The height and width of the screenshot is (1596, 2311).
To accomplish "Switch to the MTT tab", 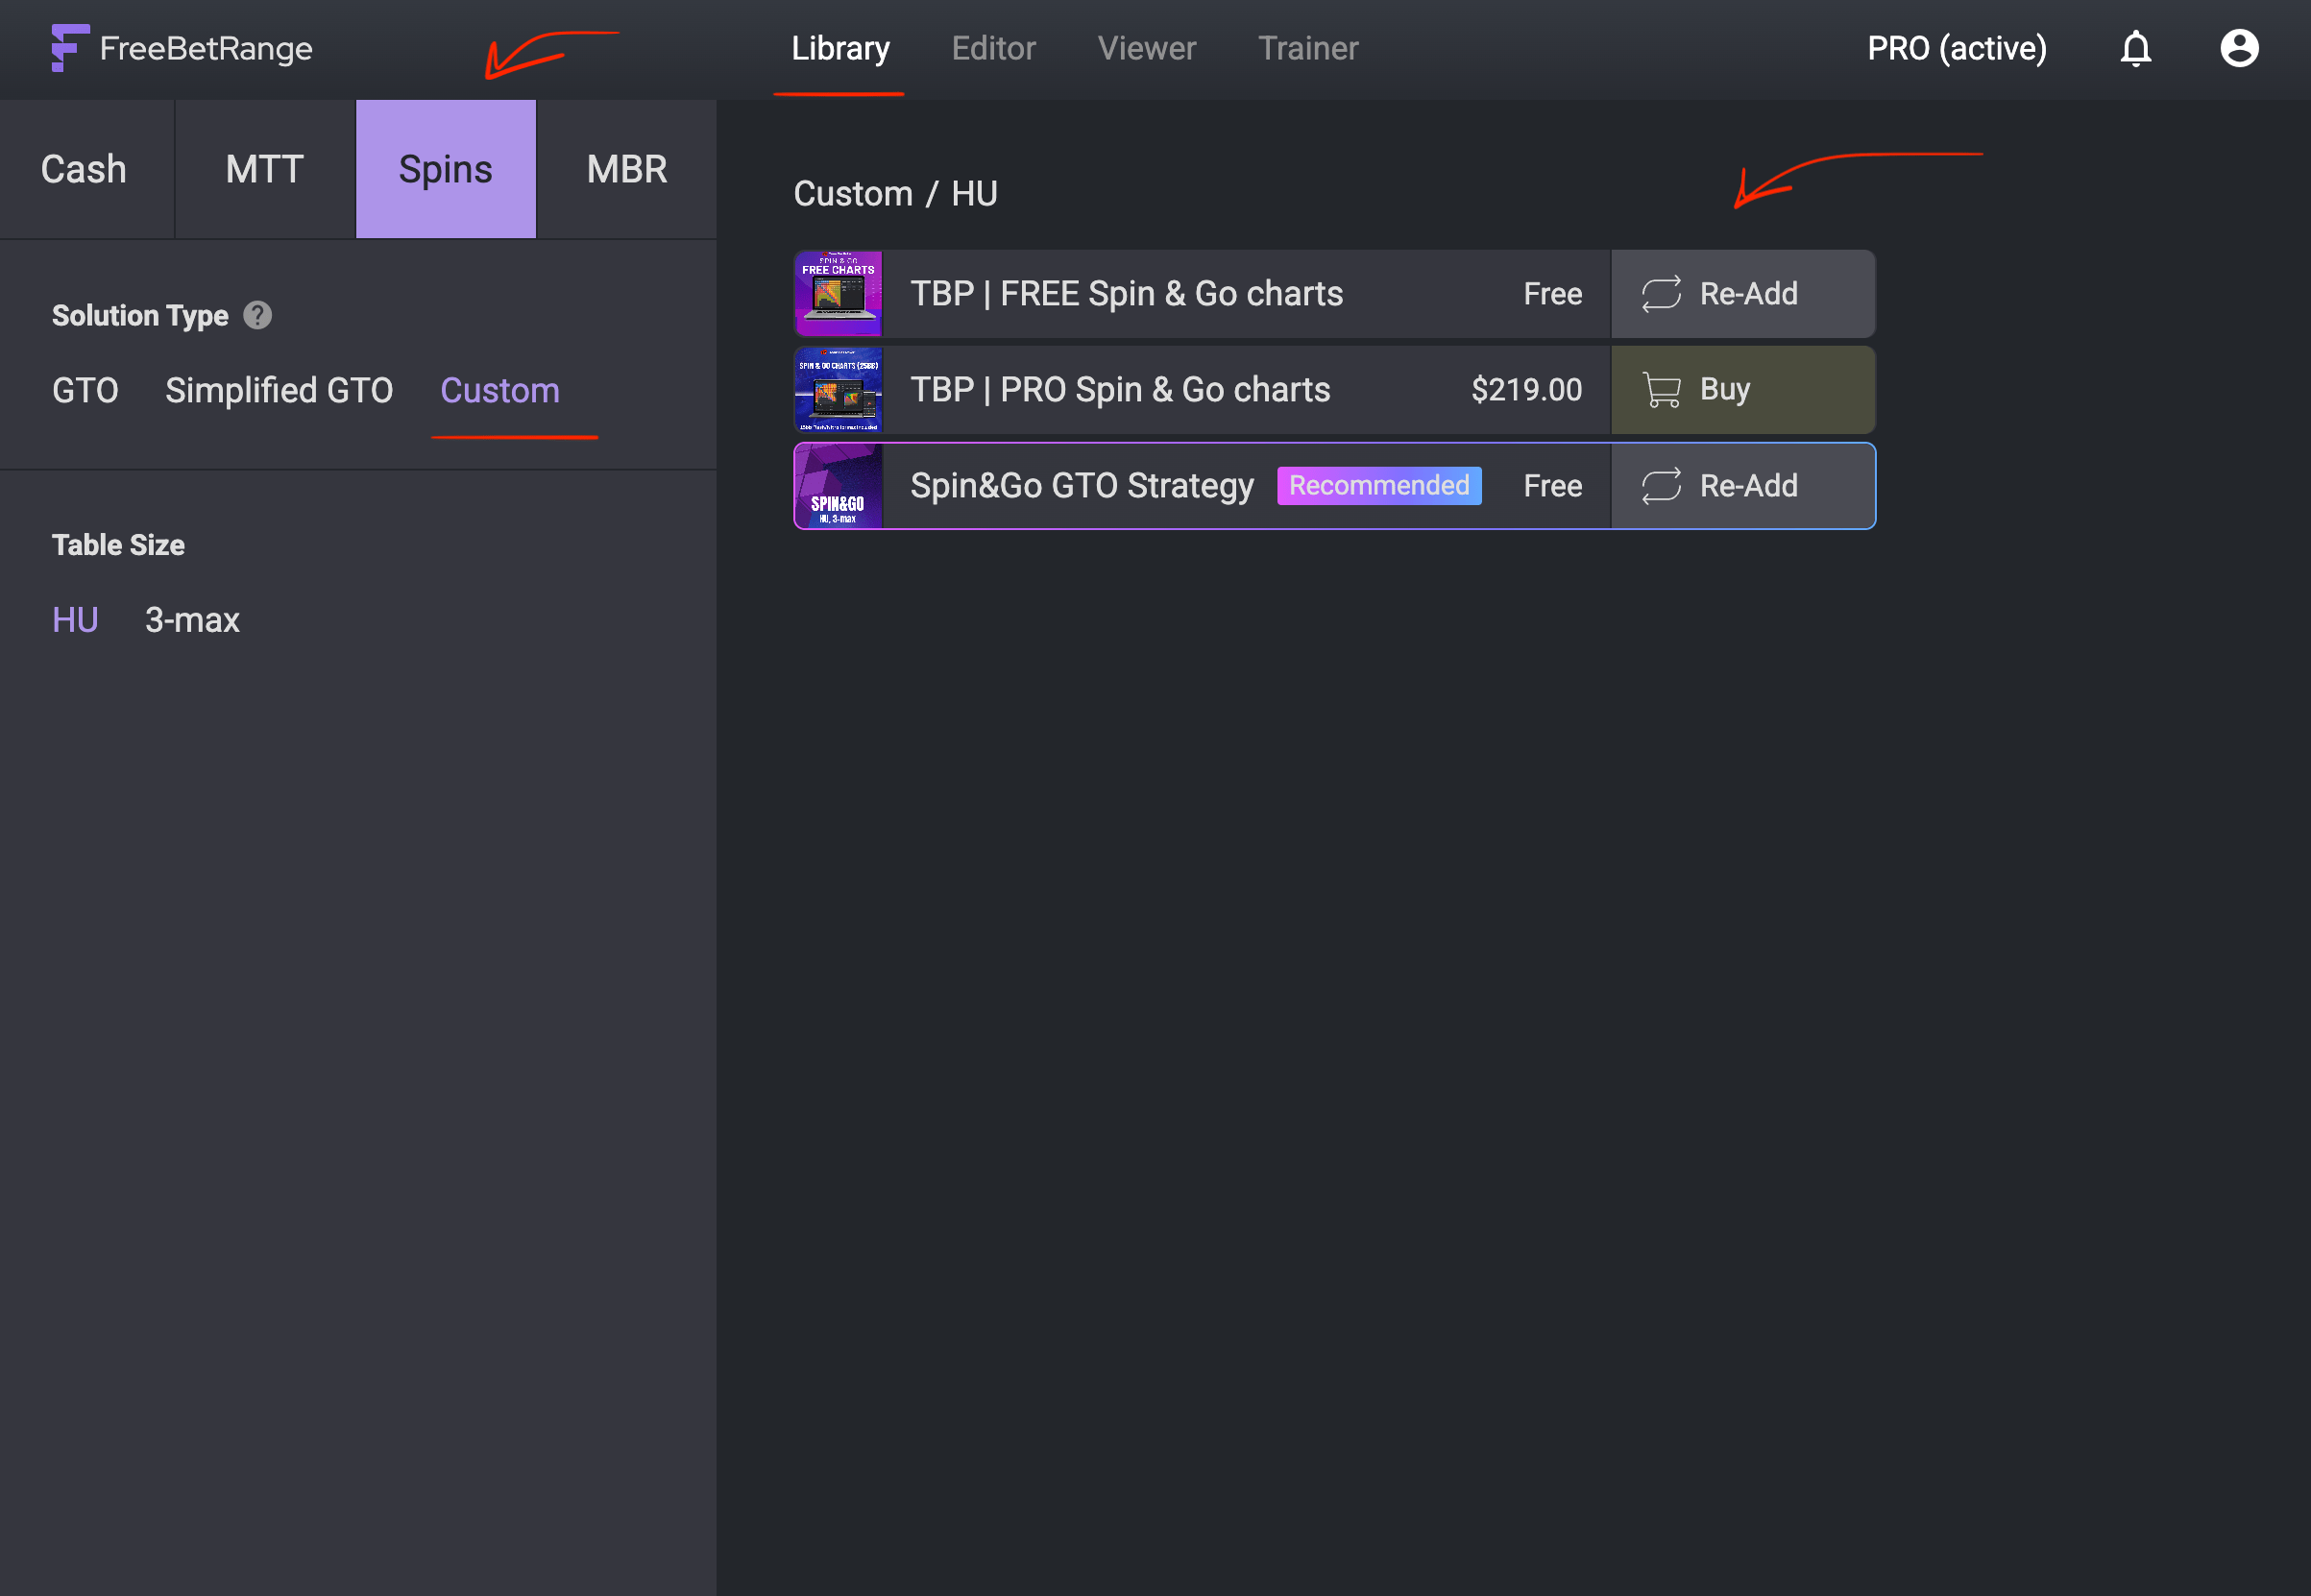I will [264, 169].
